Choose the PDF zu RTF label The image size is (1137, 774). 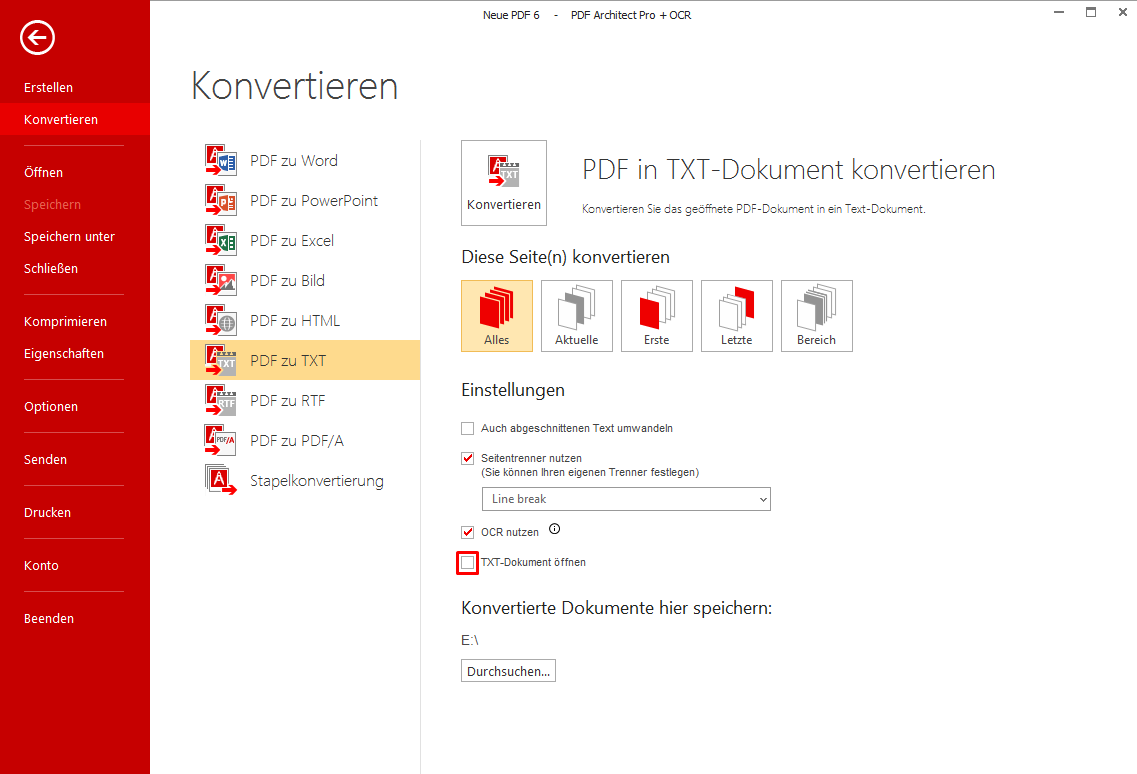coord(288,400)
